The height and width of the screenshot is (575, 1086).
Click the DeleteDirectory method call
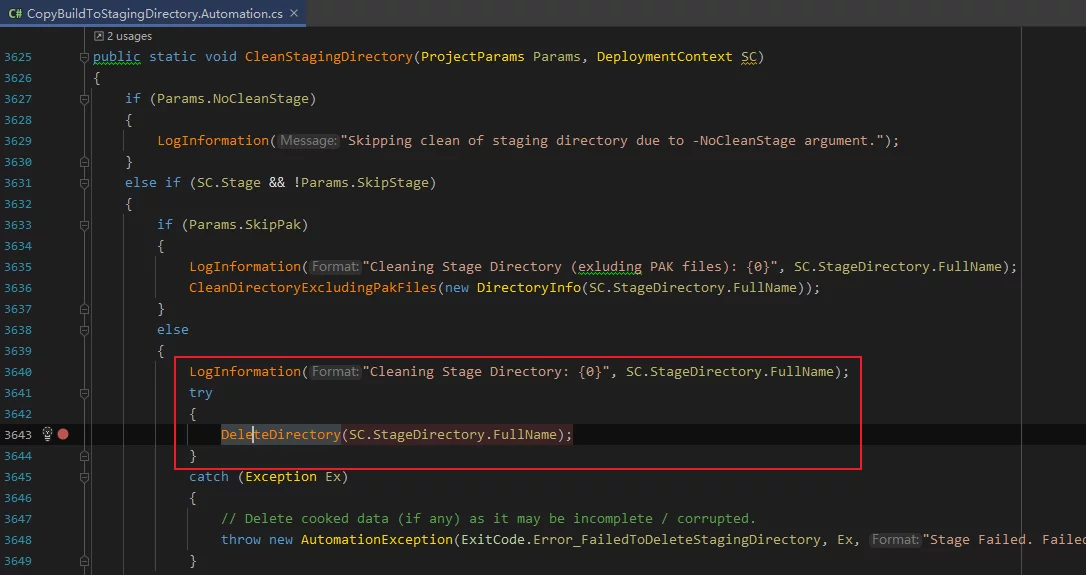coord(280,434)
